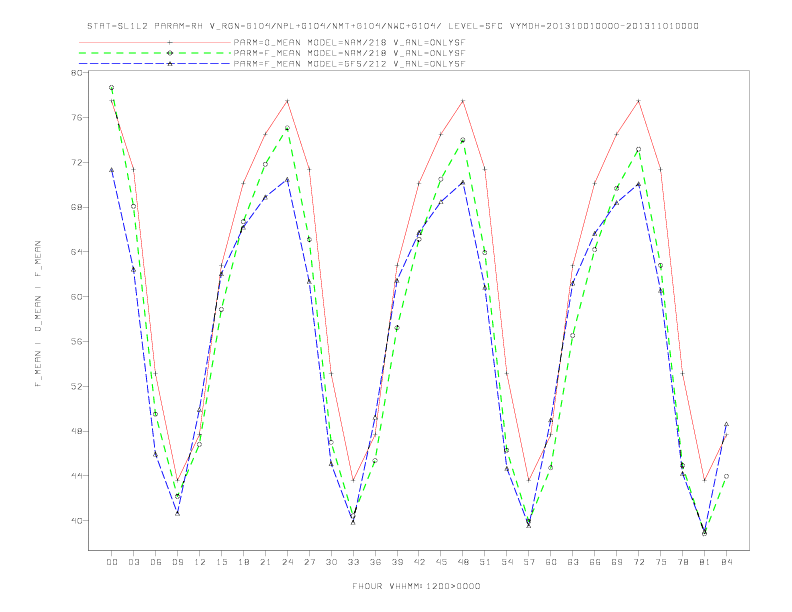Click the blue dashed legend line sample
This screenshot has height=612, width=792.
coord(155,64)
